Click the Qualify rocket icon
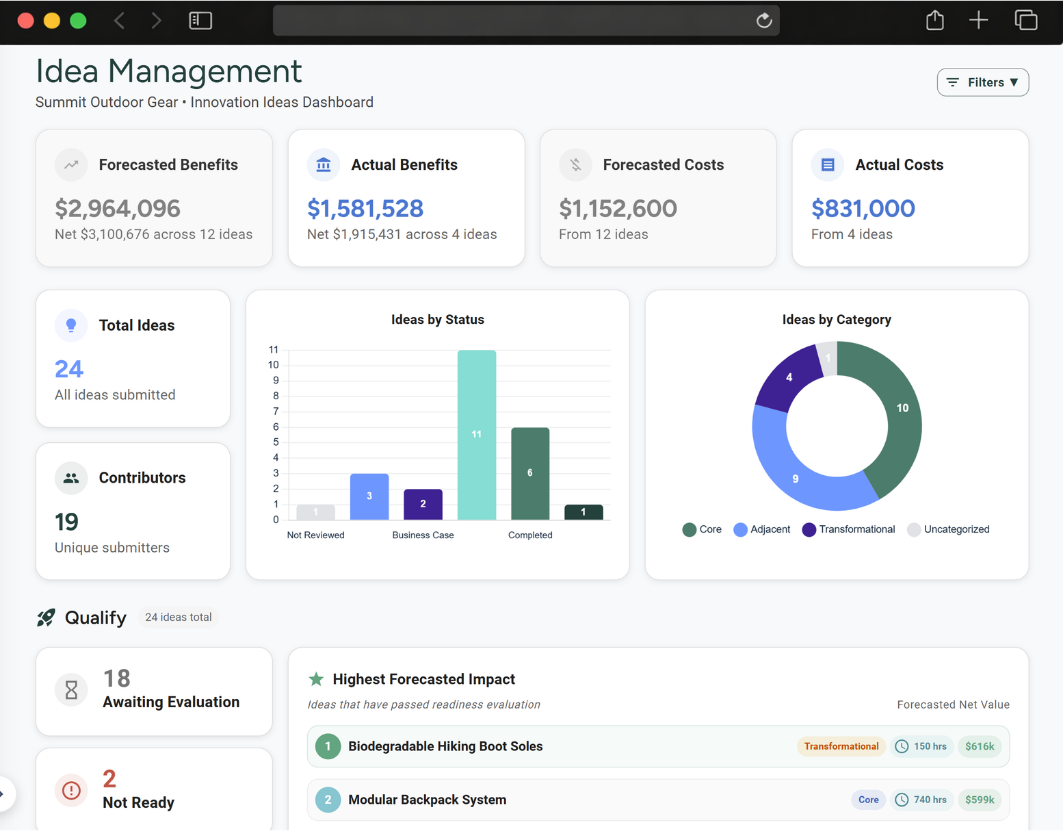The width and height of the screenshot is (1063, 833). click(x=46, y=617)
